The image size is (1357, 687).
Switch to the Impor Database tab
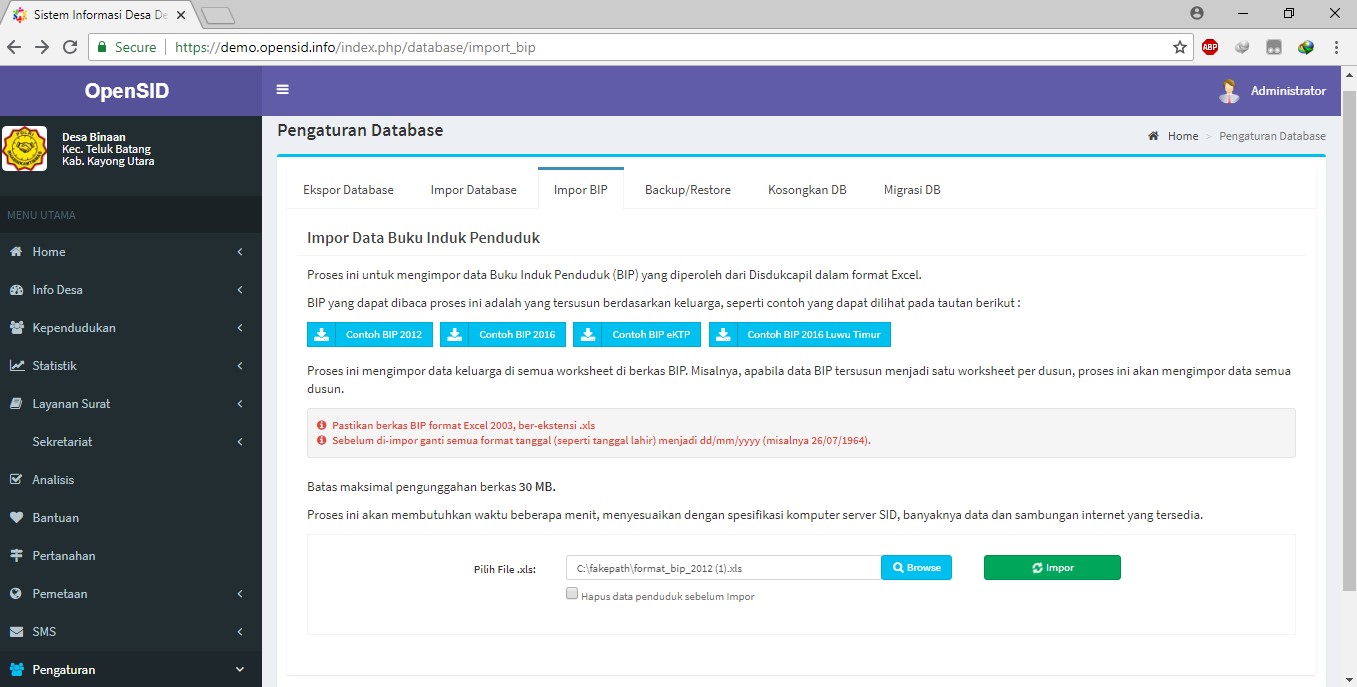coord(474,190)
